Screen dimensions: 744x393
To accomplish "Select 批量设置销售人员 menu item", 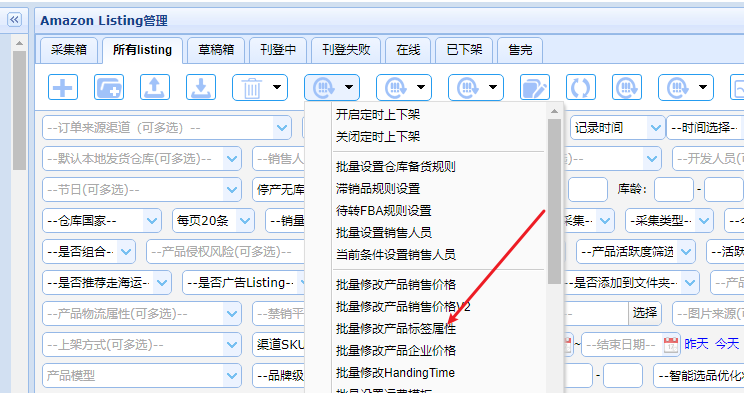I will 383,233.
